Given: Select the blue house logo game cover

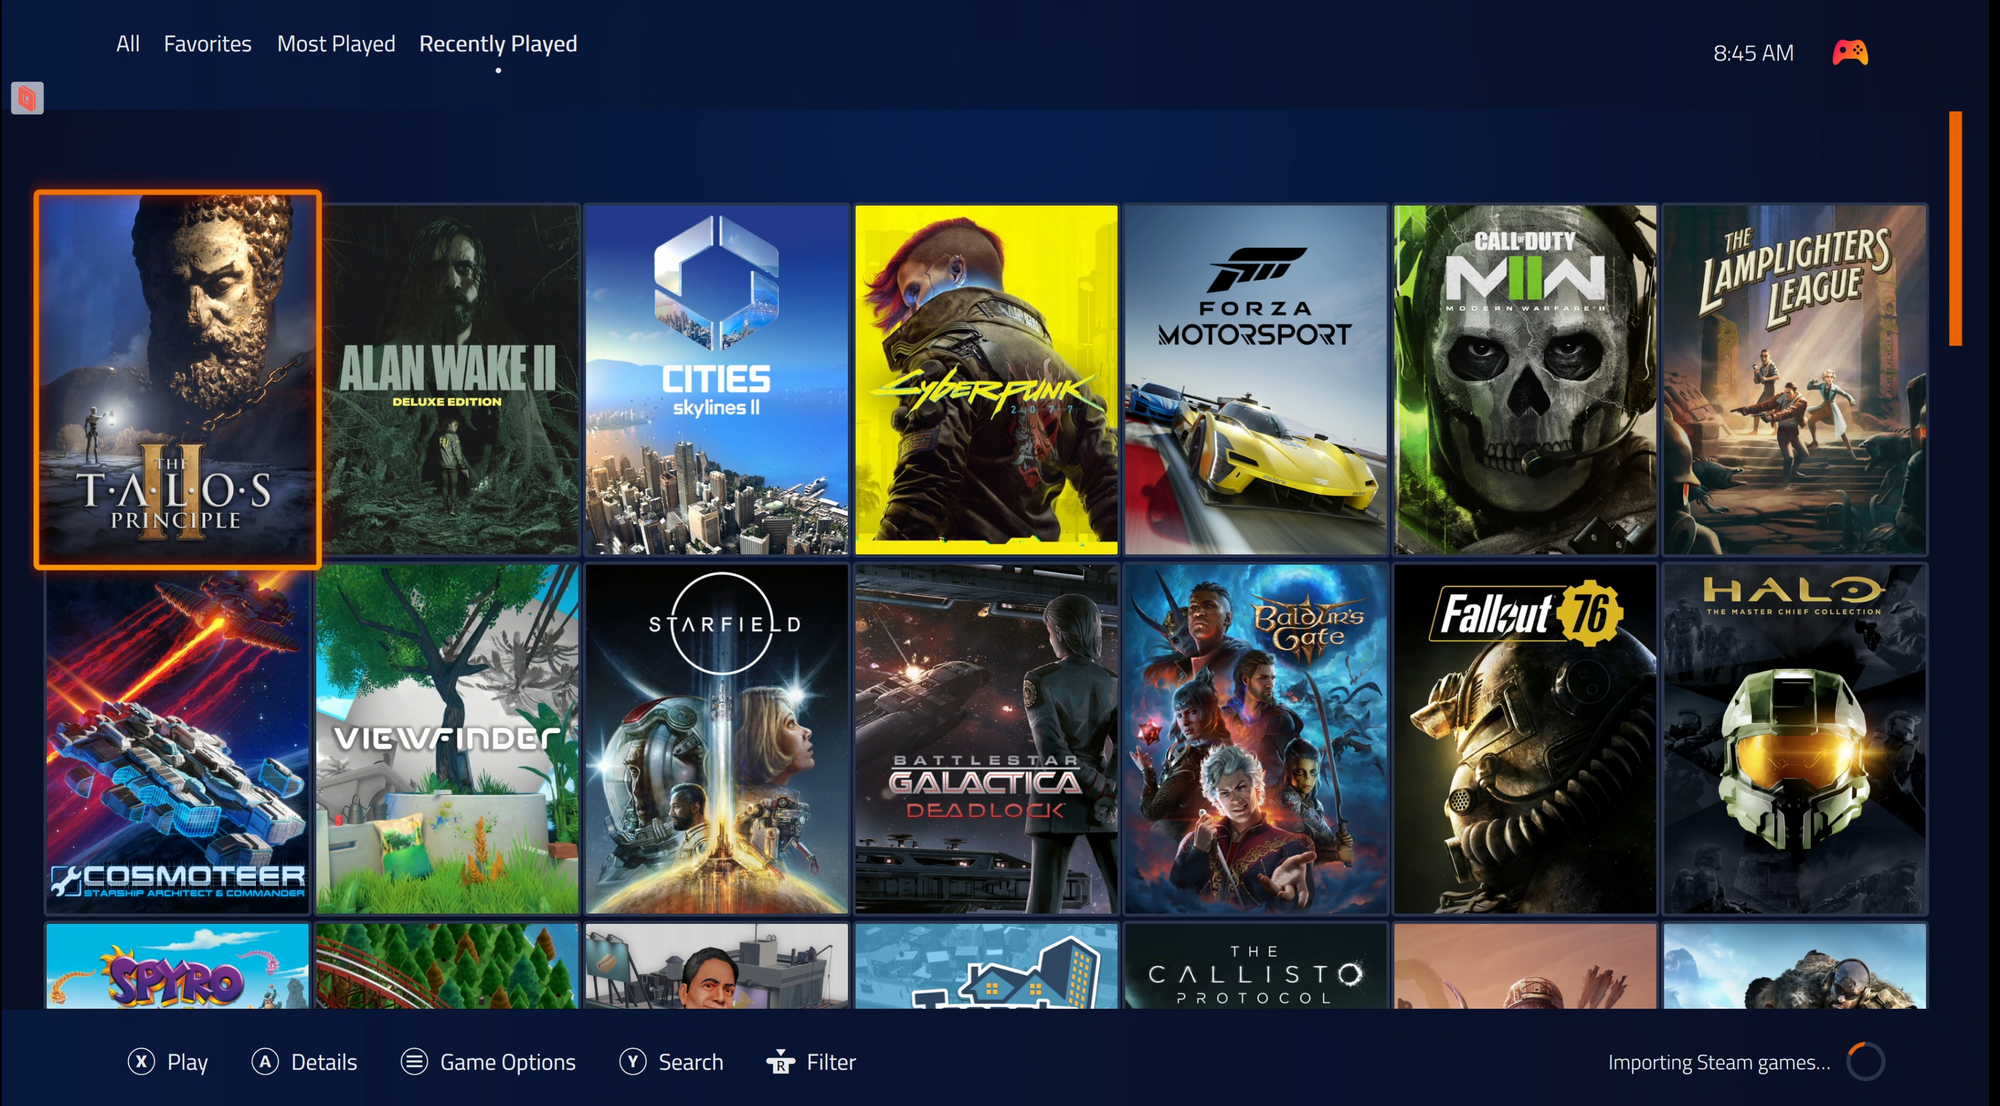Looking at the screenshot, I should 986,966.
